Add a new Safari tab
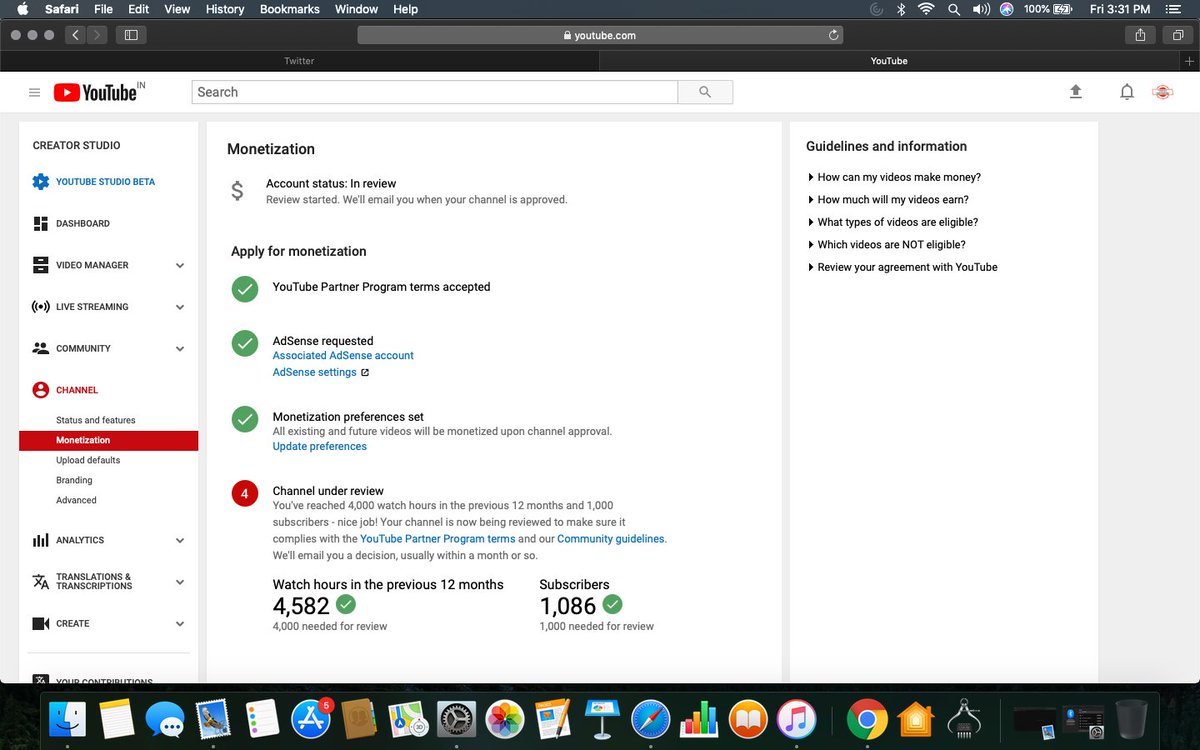This screenshot has height=750, width=1200. [x=1189, y=61]
